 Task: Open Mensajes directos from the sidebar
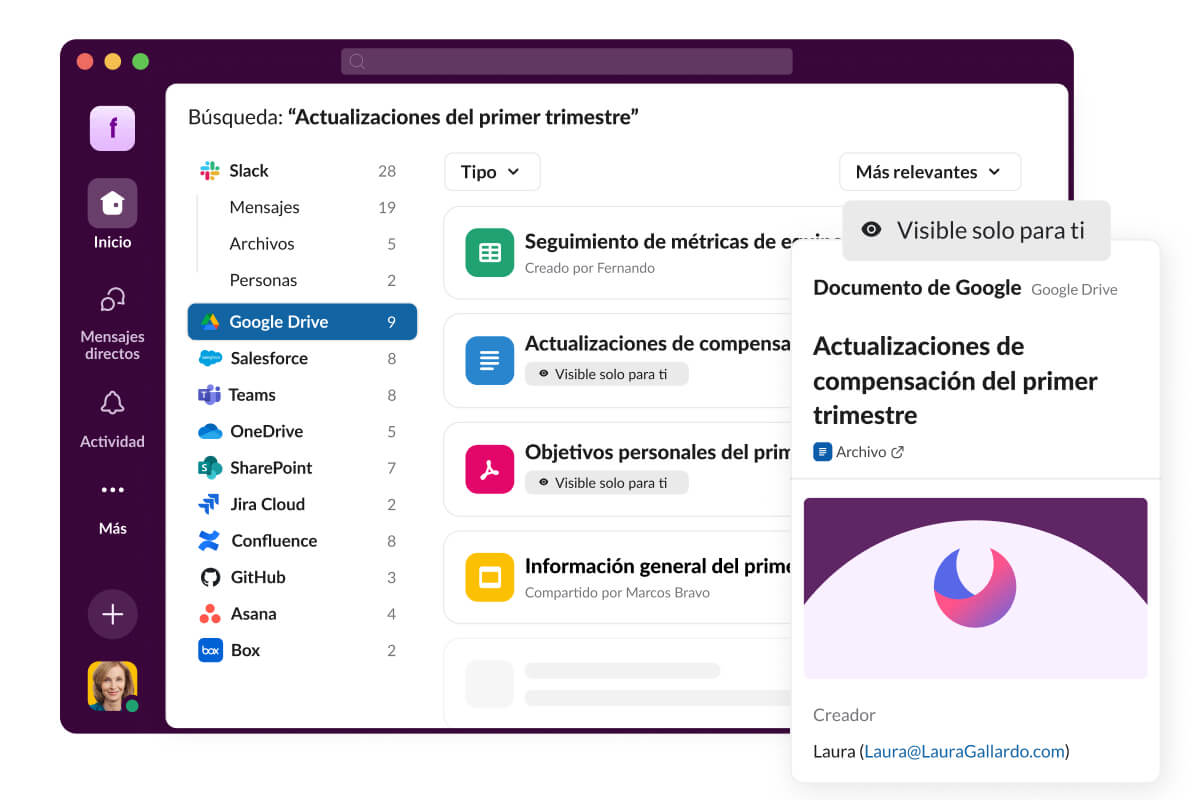click(x=112, y=300)
